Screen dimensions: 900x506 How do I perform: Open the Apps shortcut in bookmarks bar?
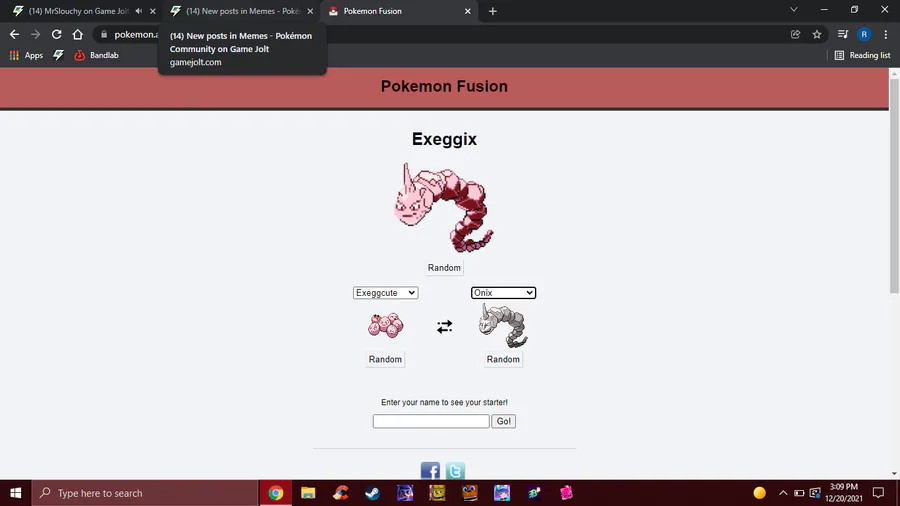[x=26, y=55]
